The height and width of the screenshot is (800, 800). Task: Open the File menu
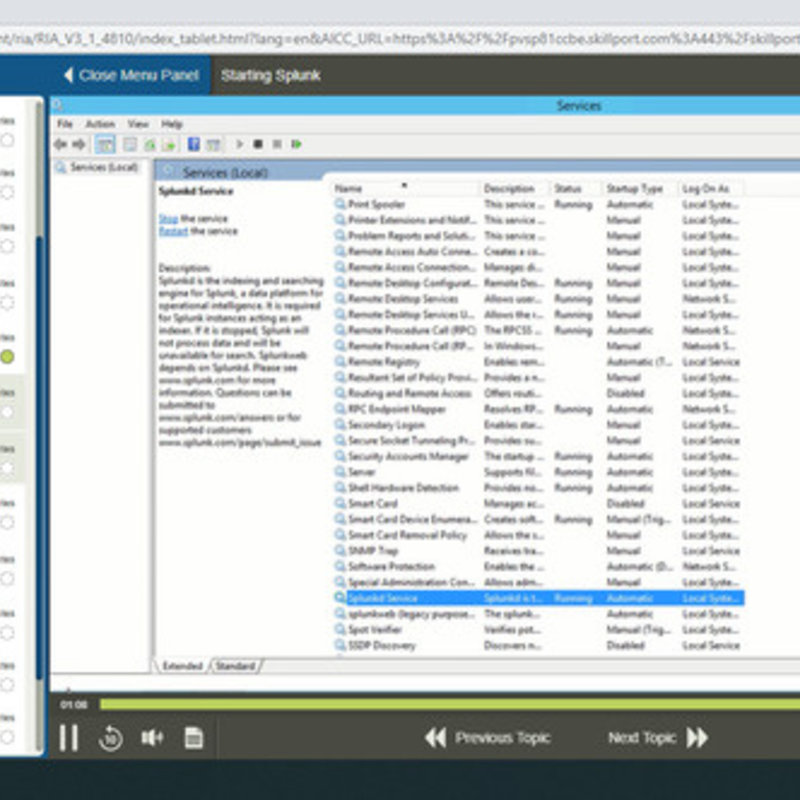point(65,124)
